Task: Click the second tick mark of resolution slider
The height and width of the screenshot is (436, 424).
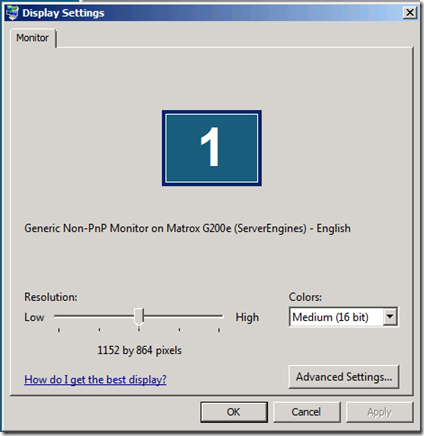Action: click(99, 330)
